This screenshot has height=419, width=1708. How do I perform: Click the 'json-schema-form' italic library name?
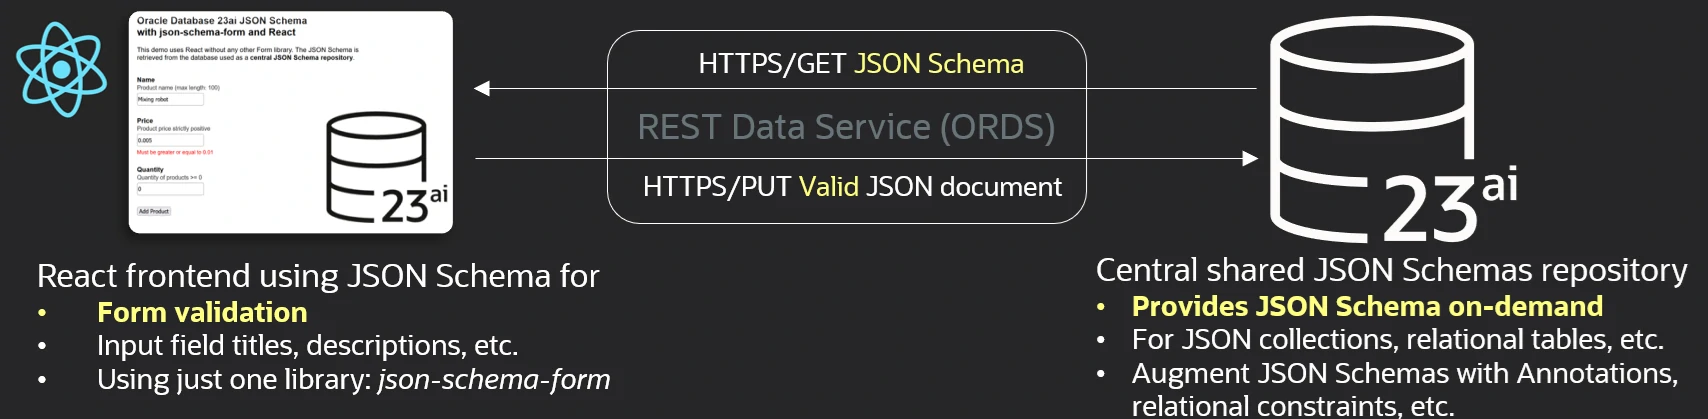pos(494,380)
